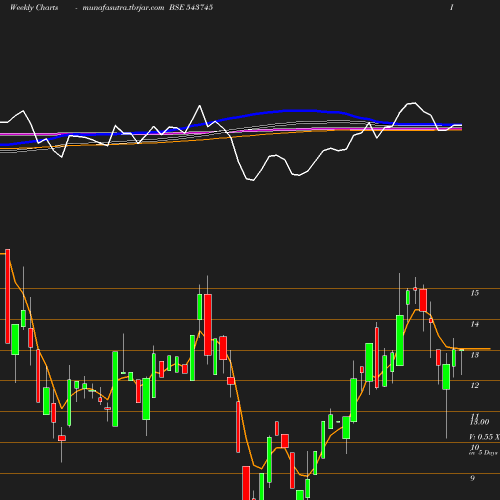Click the price axis label 12
This screenshot has width=500, height=500.
point(475,386)
